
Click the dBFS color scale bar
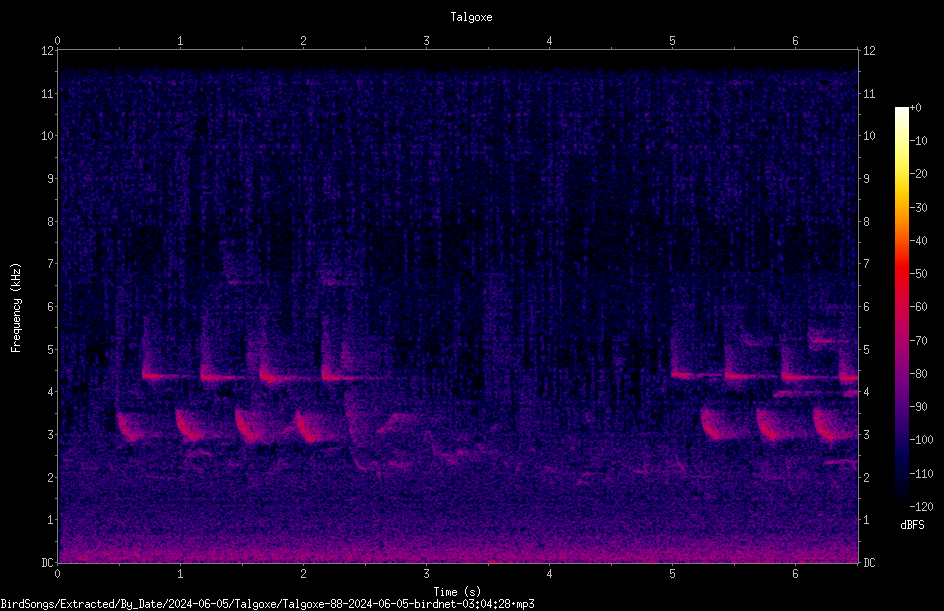pos(901,306)
